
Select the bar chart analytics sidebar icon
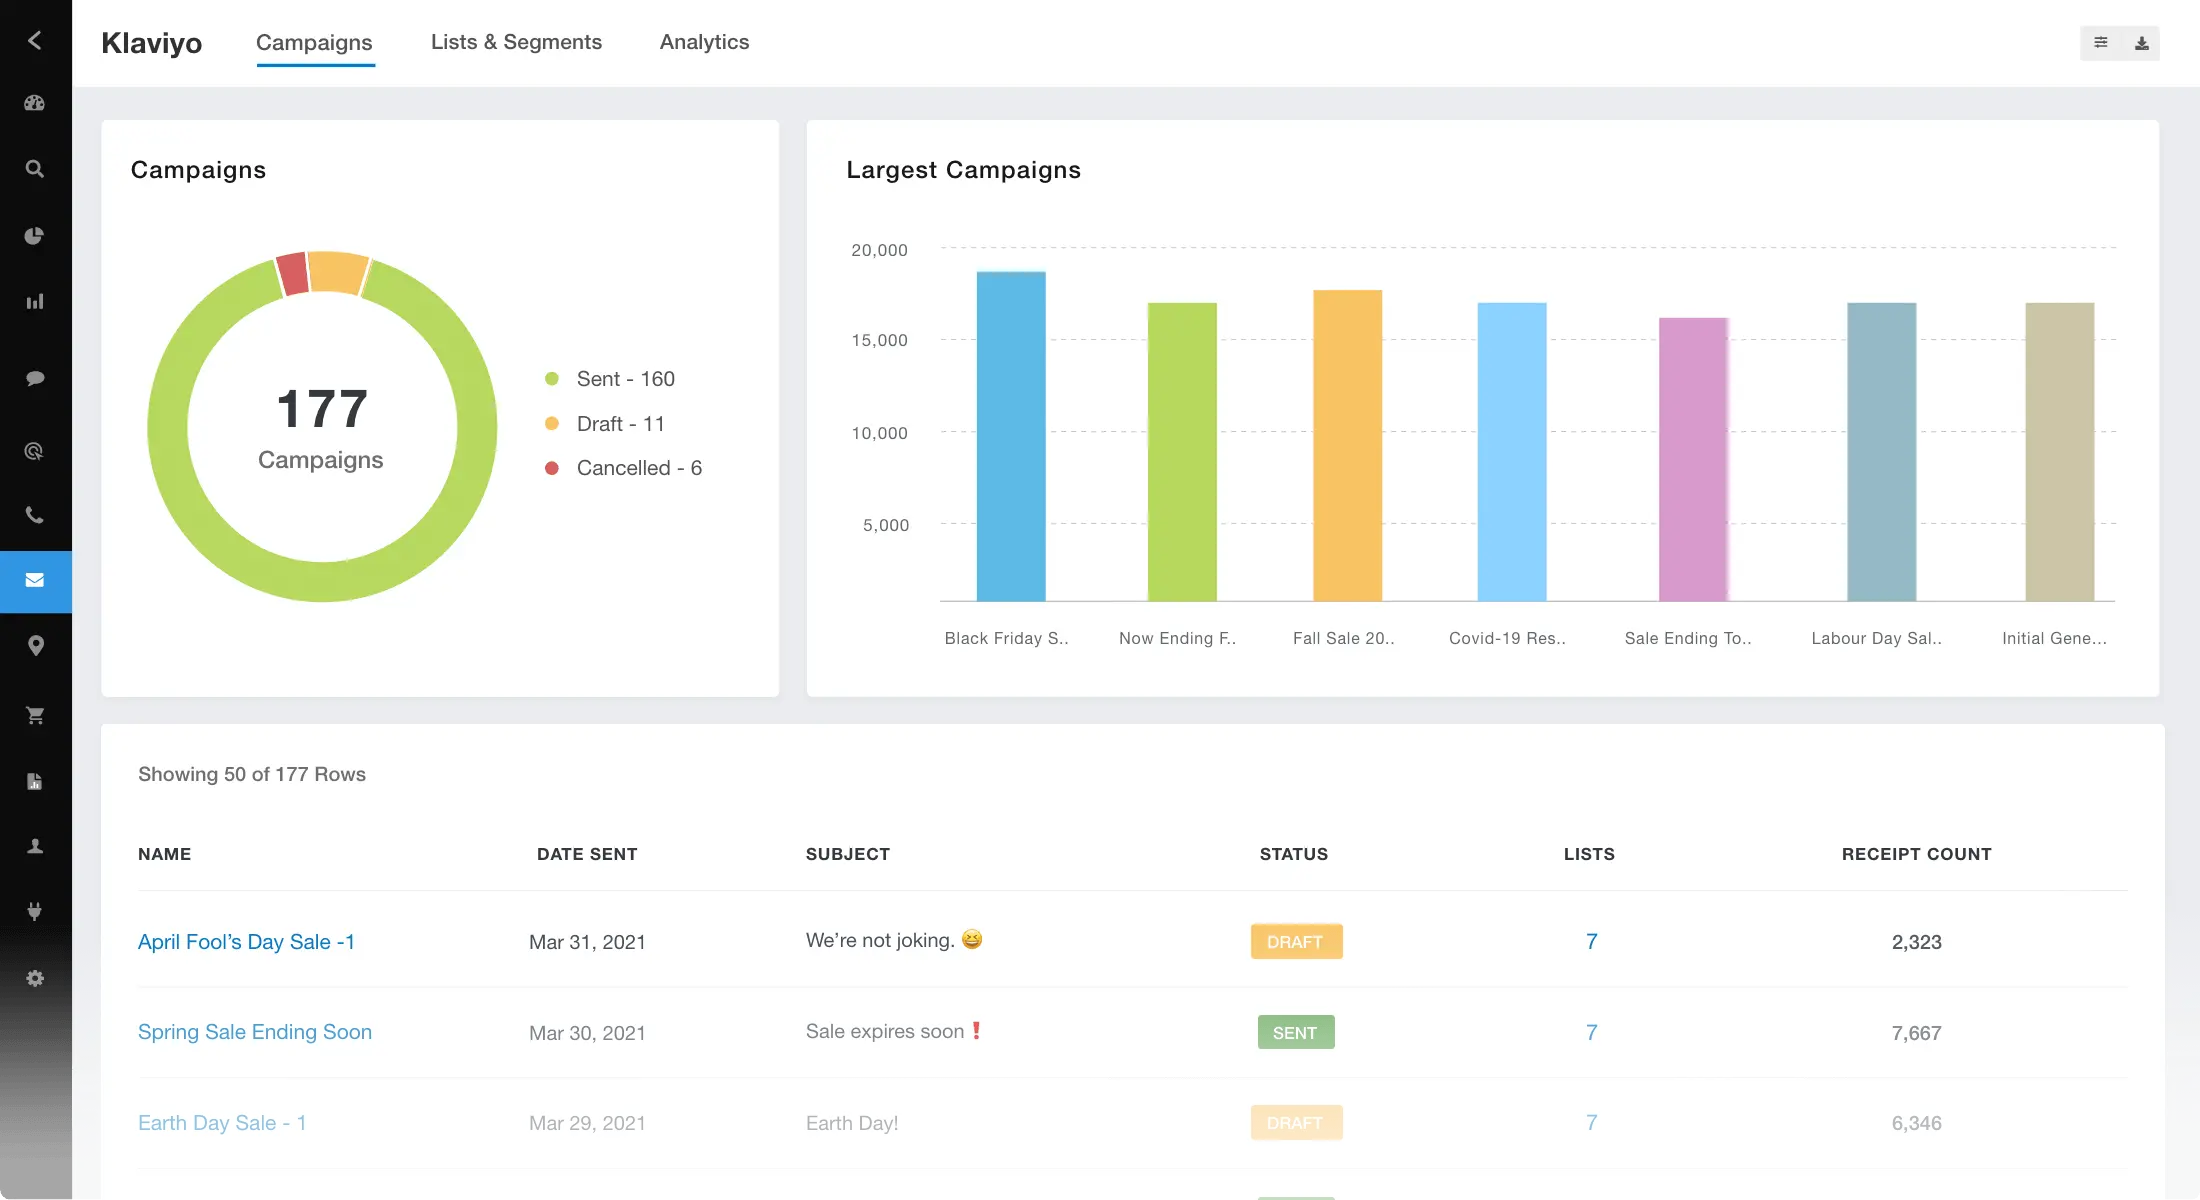(35, 300)
